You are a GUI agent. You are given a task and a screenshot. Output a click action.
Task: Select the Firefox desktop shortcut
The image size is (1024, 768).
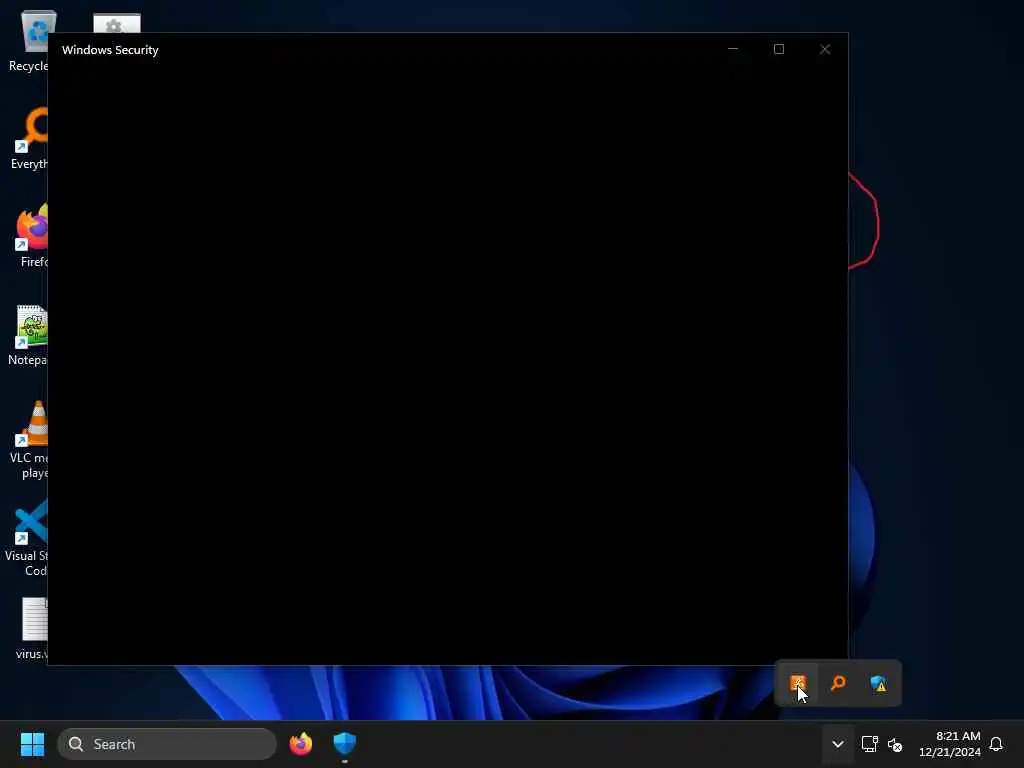point(31,236)
